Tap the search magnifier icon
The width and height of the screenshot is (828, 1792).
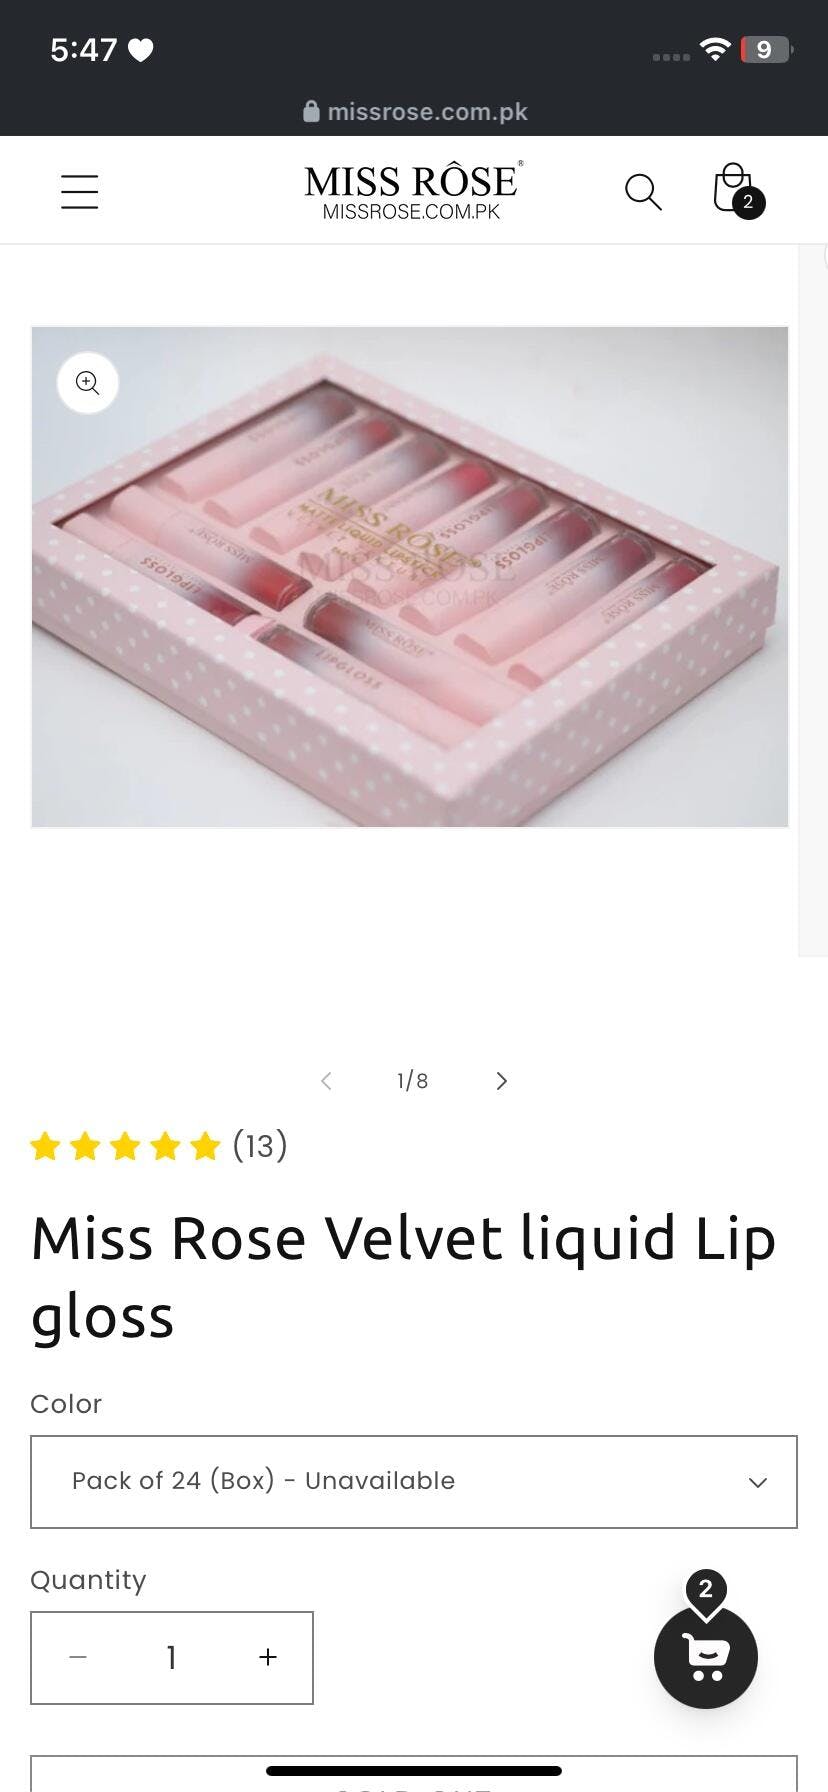point(643,191)
